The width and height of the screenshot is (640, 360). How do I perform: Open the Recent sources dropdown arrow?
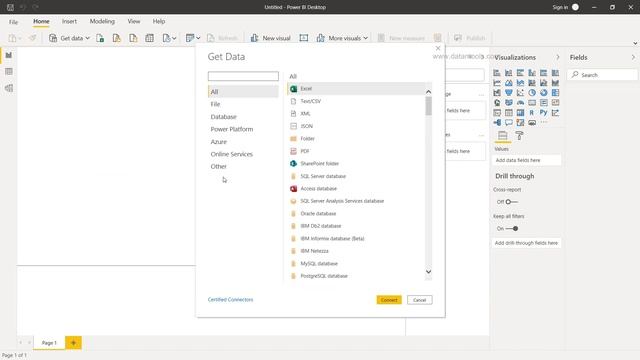174,38
